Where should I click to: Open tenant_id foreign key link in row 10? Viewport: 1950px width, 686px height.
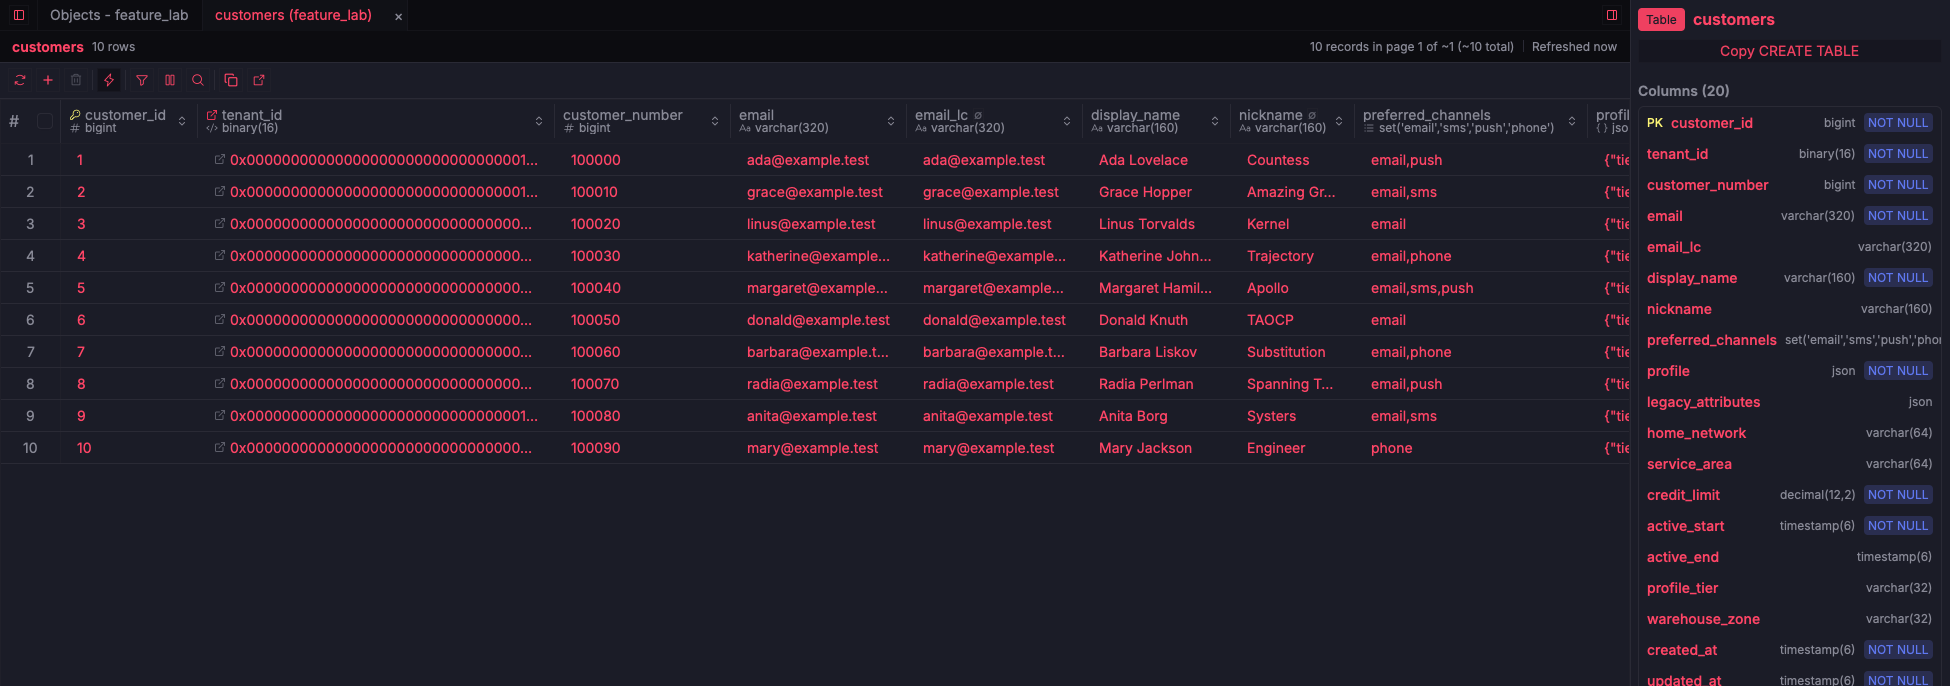tap(219, 447)
